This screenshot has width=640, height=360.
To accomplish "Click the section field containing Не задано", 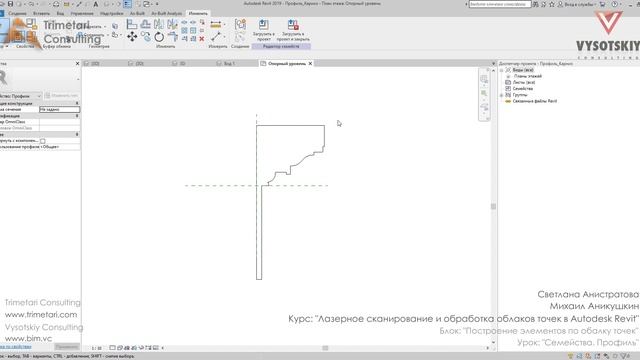I will click(x=60, y=109).
